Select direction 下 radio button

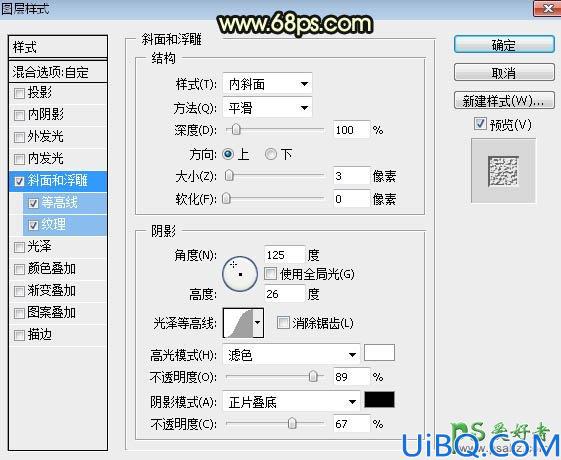coord(270,154)
